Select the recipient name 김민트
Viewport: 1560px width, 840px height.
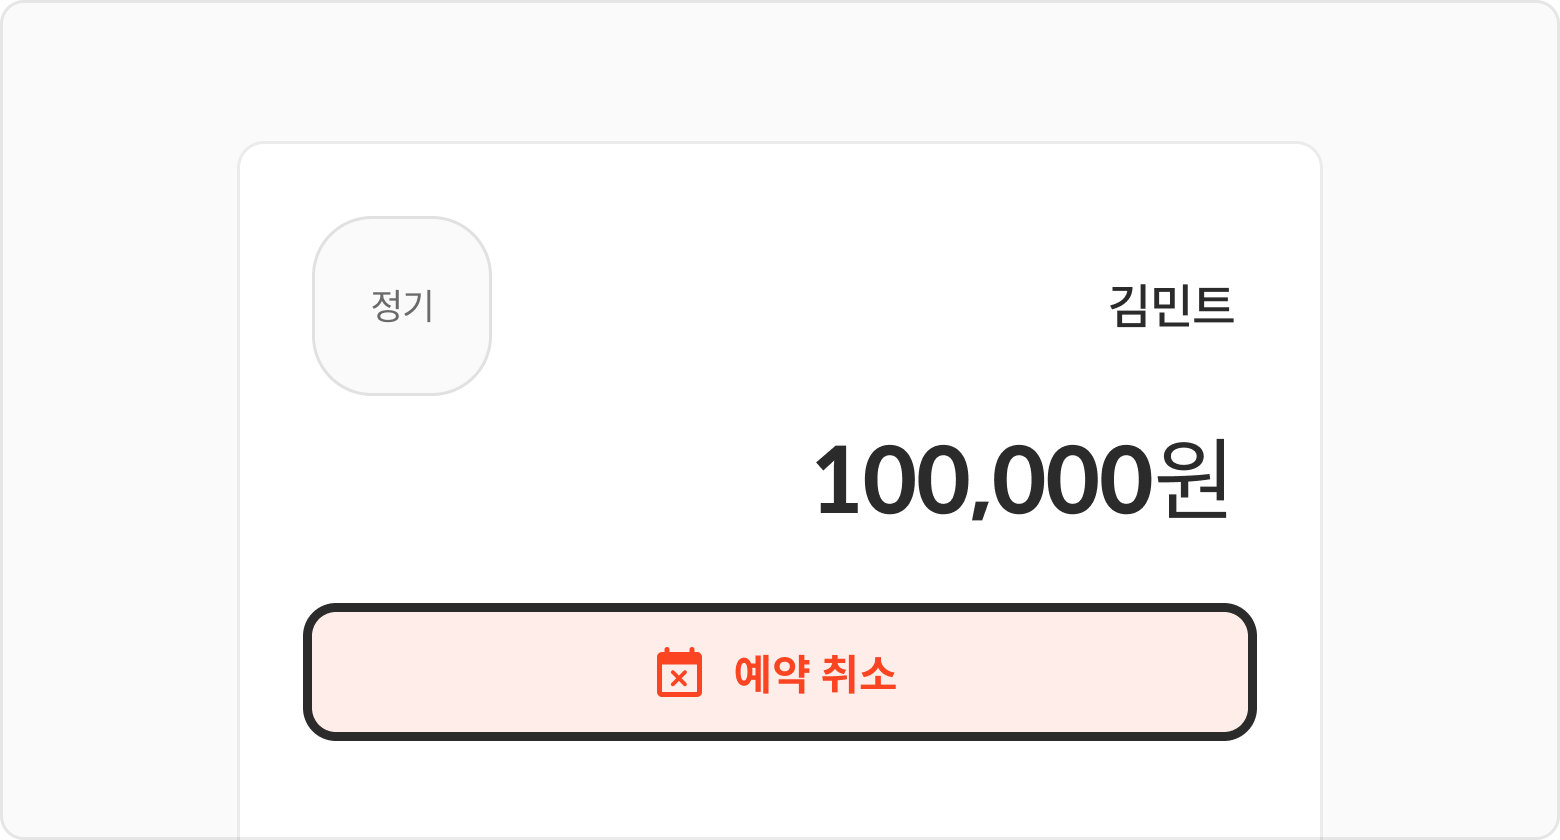coord(1172,306)
